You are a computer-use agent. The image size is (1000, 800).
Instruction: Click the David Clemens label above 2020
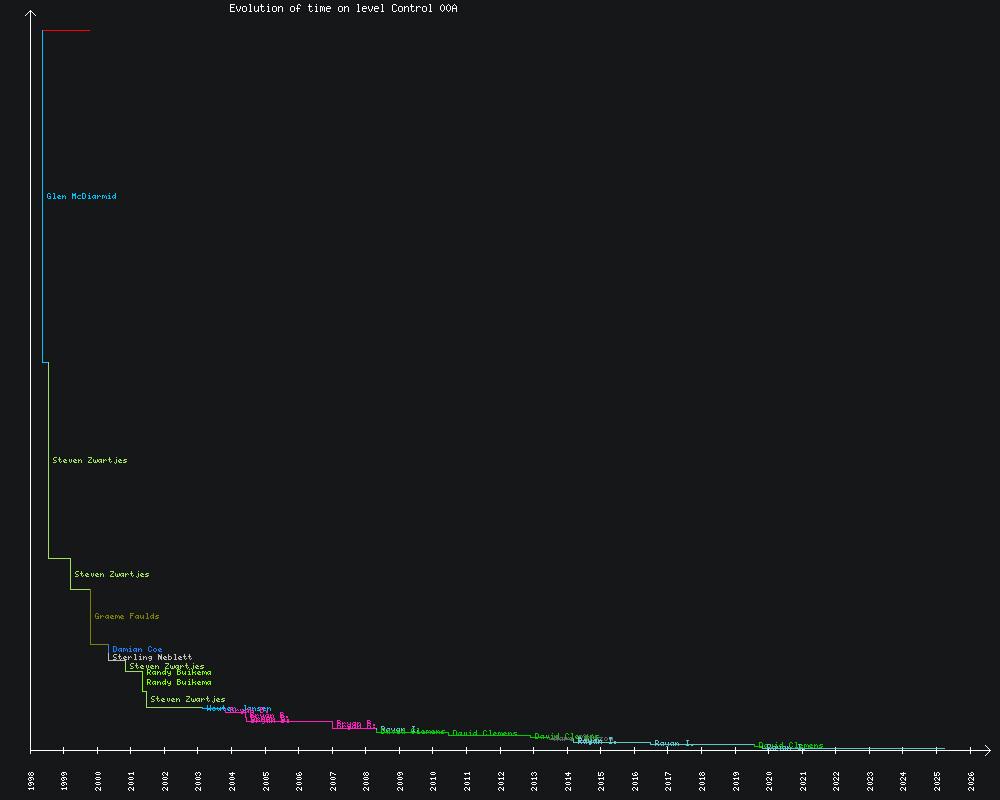point(791,745)
